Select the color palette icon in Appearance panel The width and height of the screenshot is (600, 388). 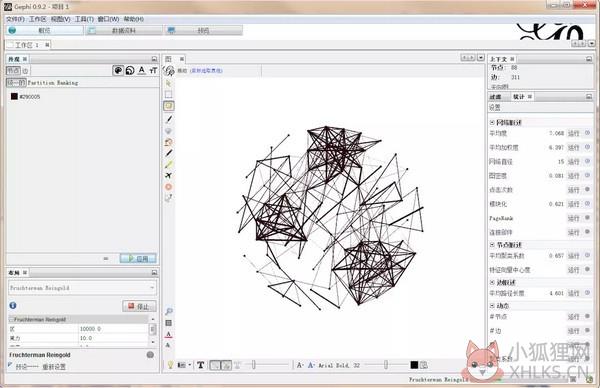(x=118, y=70)
